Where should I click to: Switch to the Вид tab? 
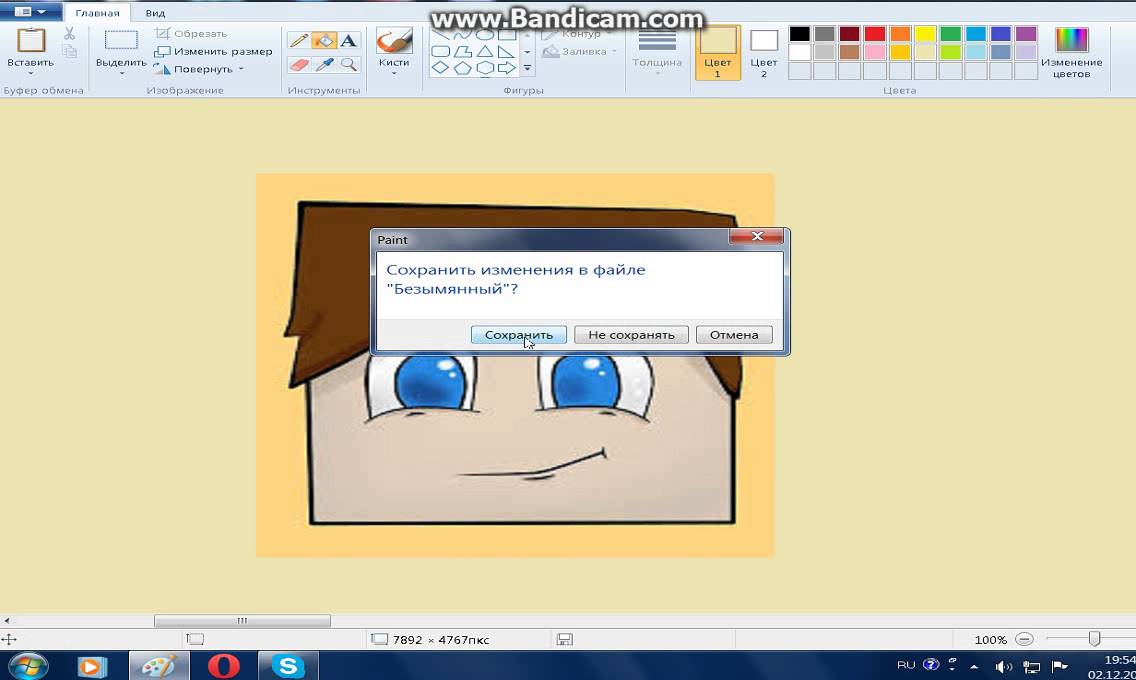click(155, 13)
